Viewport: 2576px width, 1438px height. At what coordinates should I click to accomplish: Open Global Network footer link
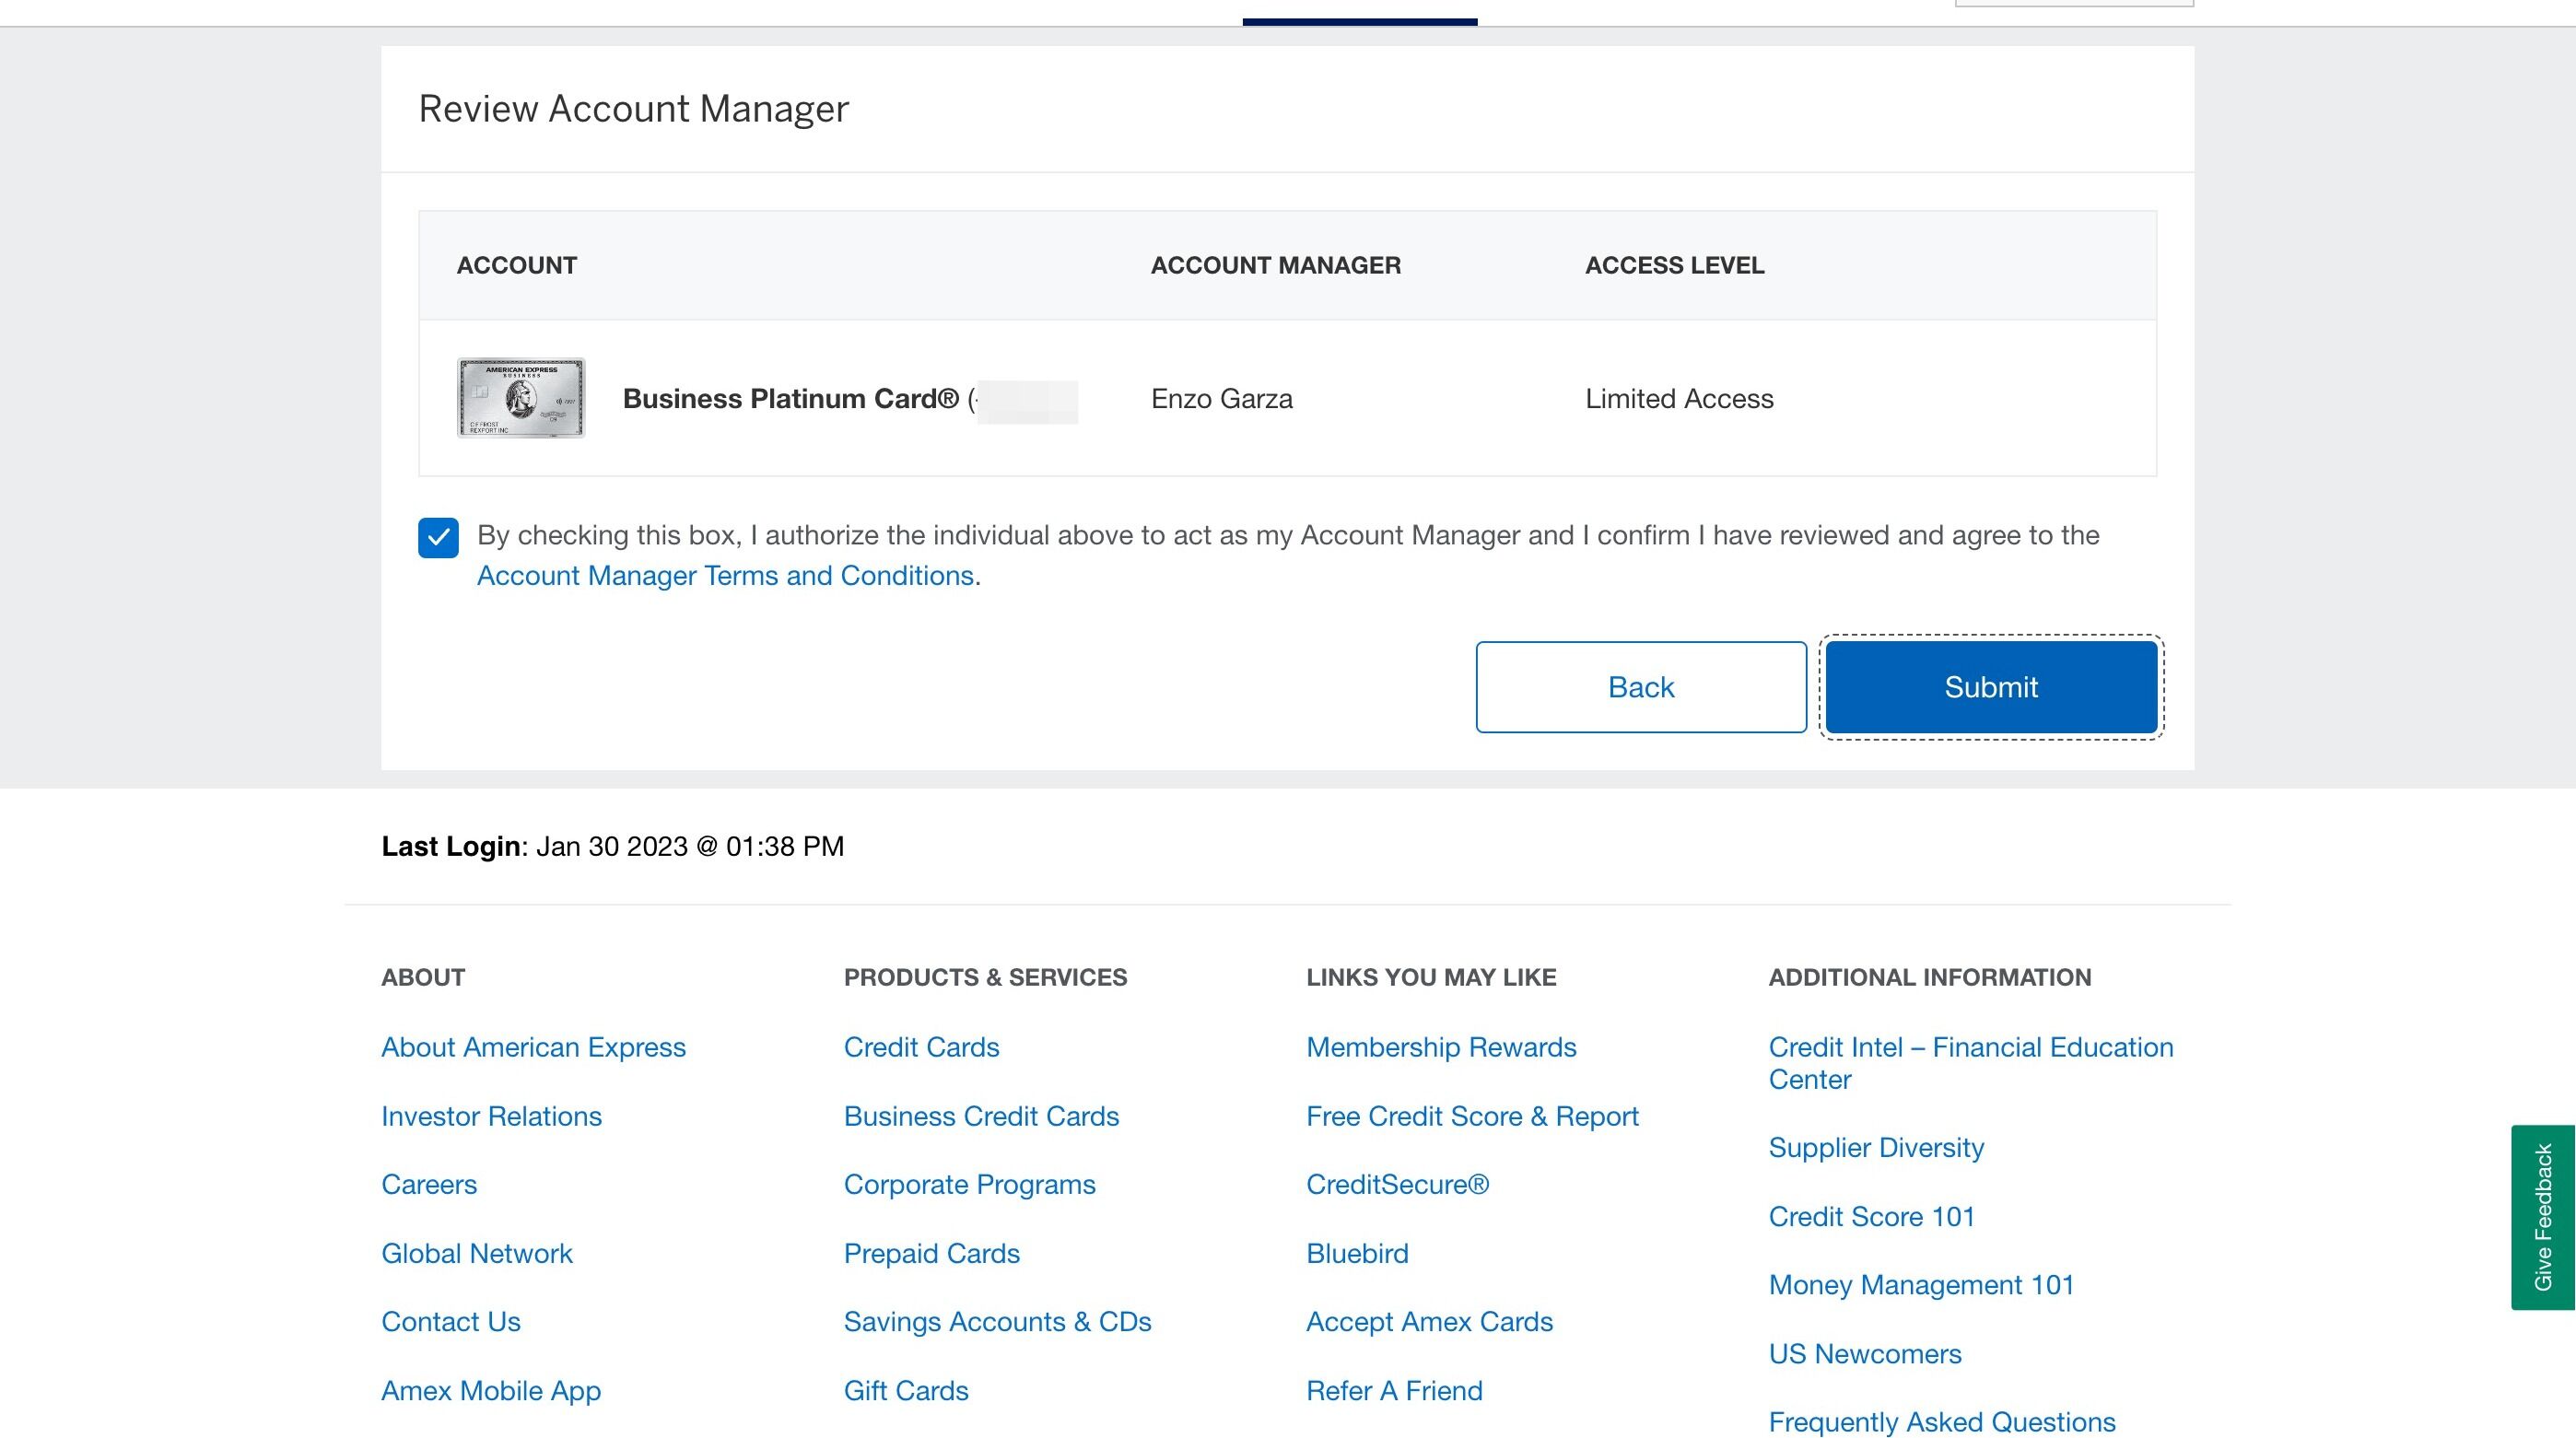[x=477, y=1253]
